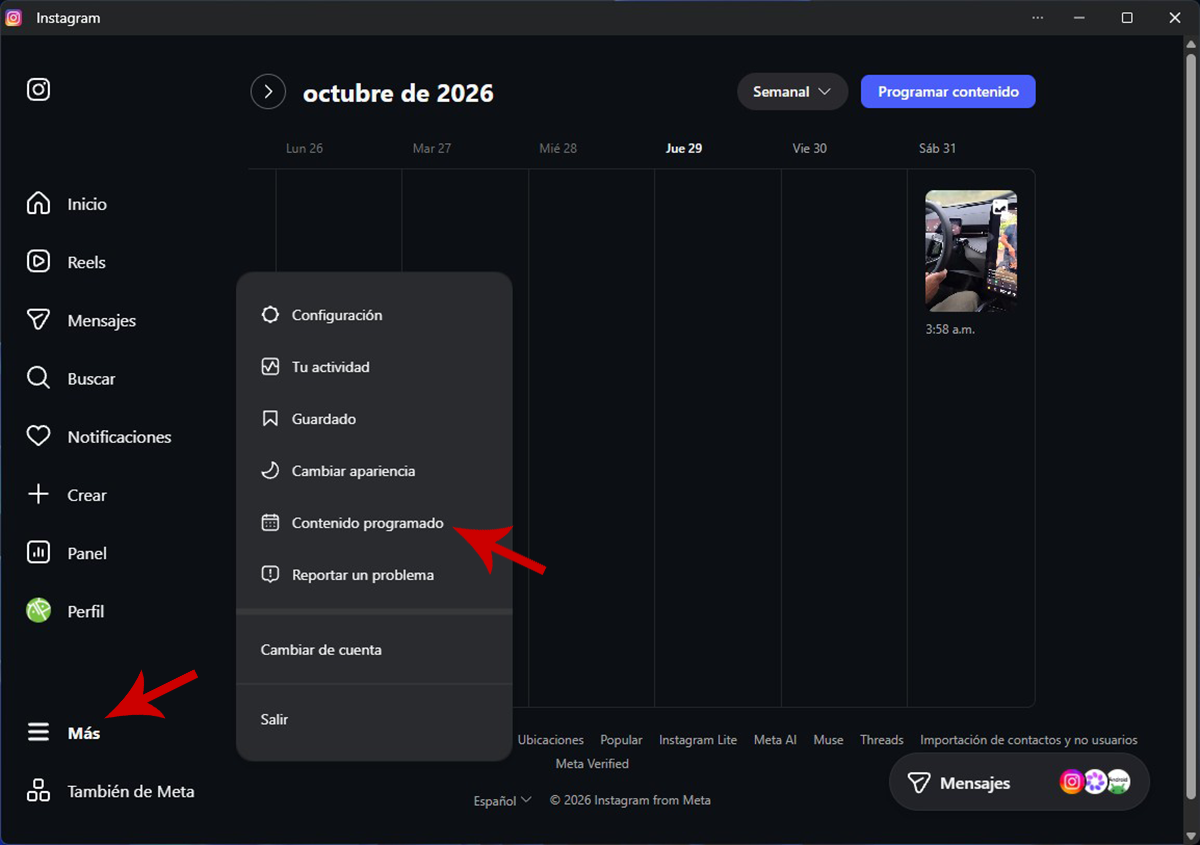Viewport: 1200px width, 845px height.
Task: Click the Buscar sidebar label
Action: coord(91,379)
